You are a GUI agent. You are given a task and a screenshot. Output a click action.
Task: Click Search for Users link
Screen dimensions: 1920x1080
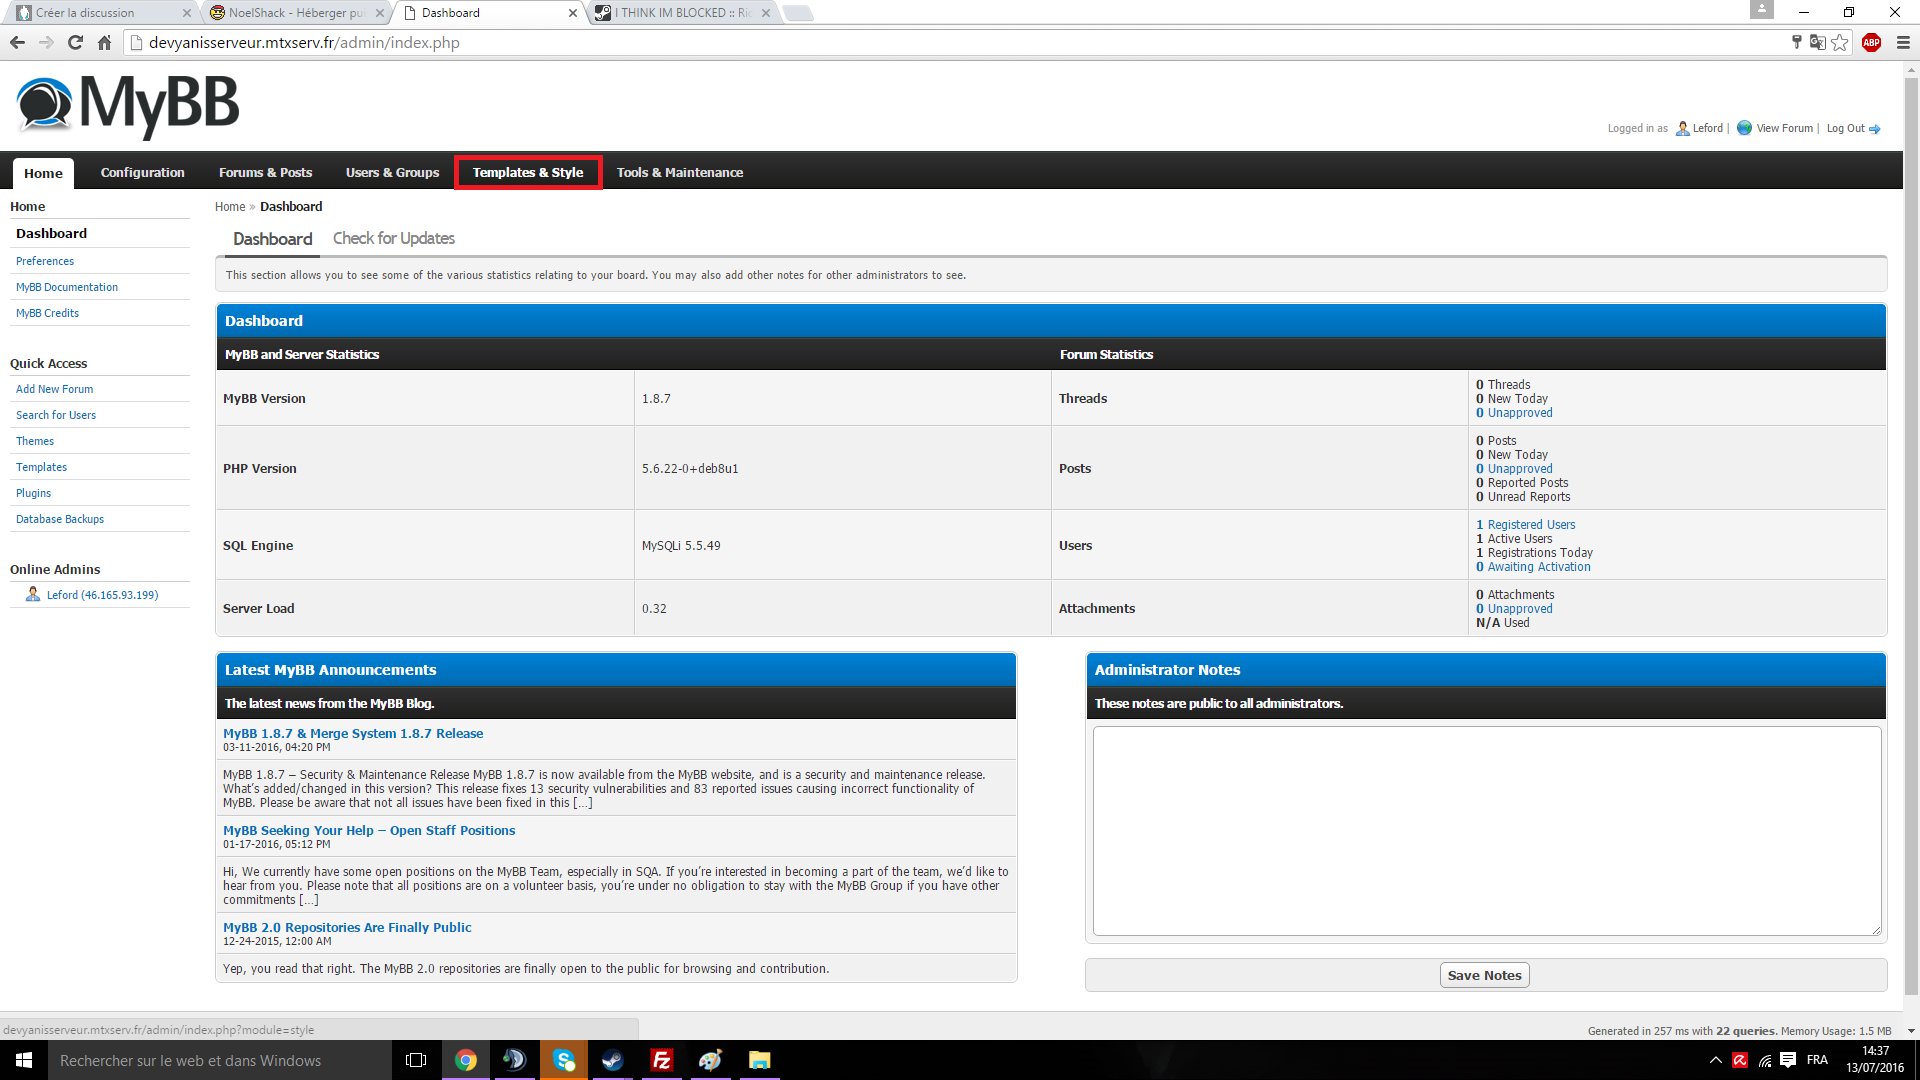[56, 415]
